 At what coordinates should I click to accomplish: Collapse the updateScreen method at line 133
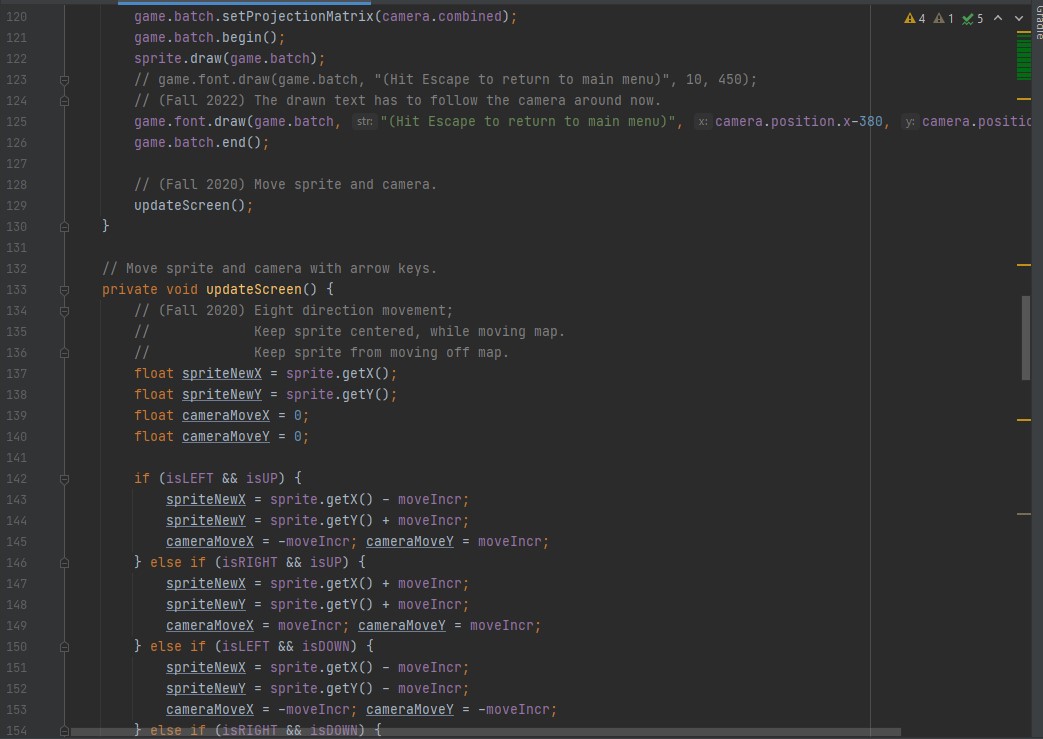(63, 289)
